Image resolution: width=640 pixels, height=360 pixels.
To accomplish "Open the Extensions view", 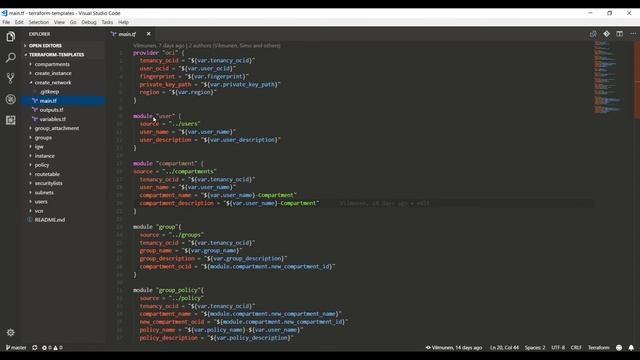I will (11, 120).
